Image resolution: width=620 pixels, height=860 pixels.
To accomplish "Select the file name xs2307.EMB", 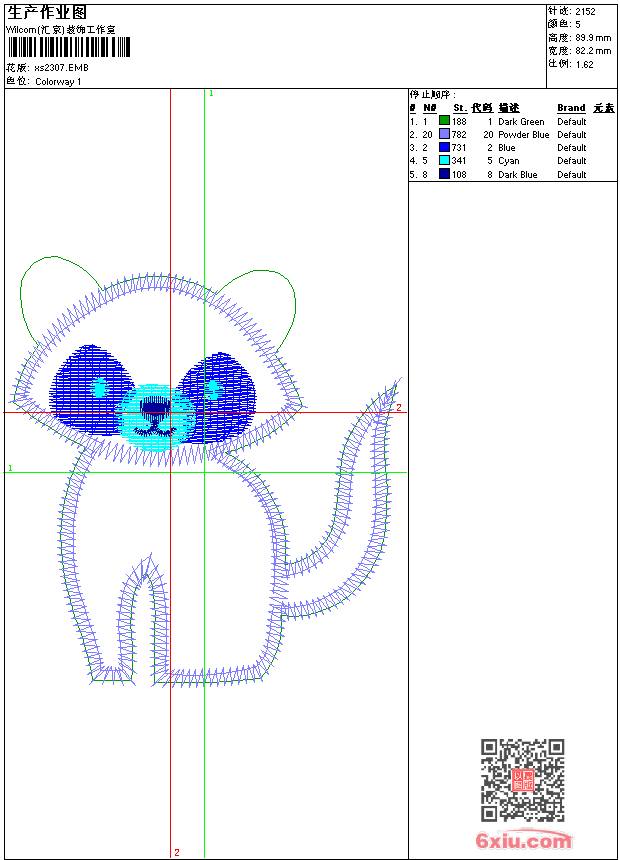I will coord(61,68).
